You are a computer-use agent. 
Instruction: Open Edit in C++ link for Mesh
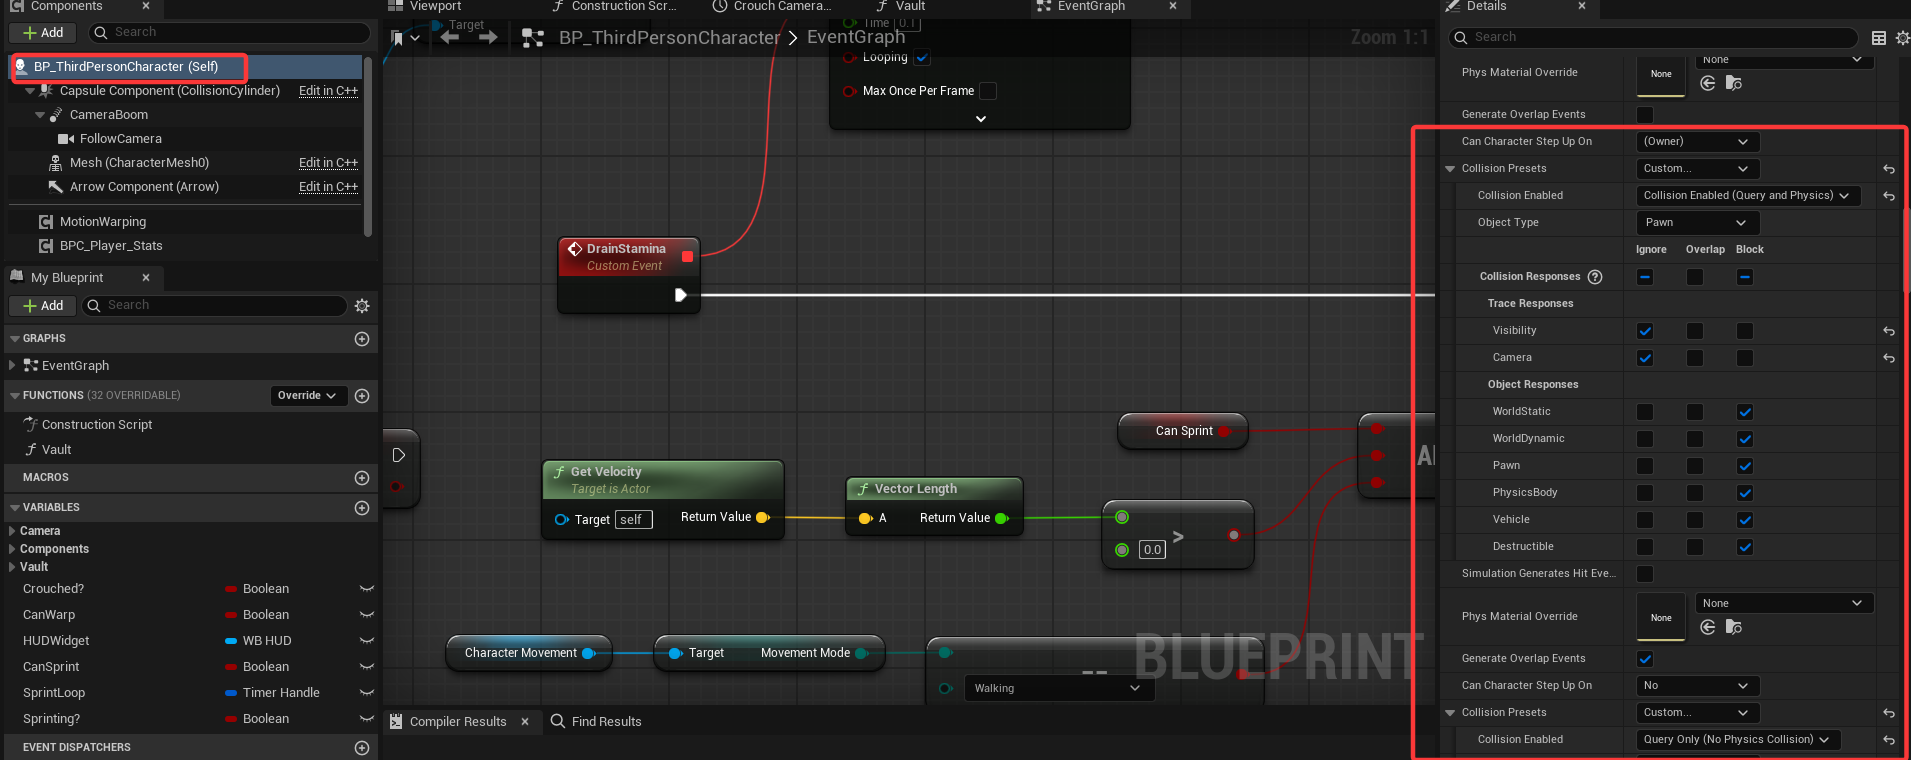[328, 163]
